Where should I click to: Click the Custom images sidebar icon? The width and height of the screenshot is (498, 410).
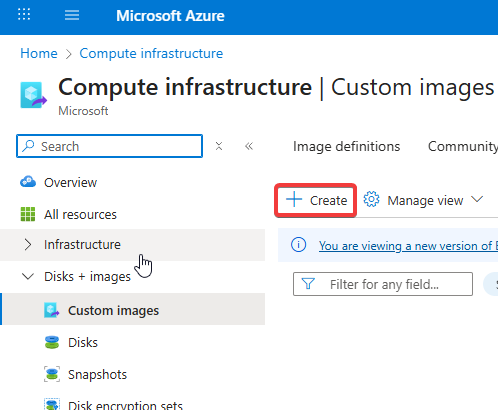tap(52, 310)
